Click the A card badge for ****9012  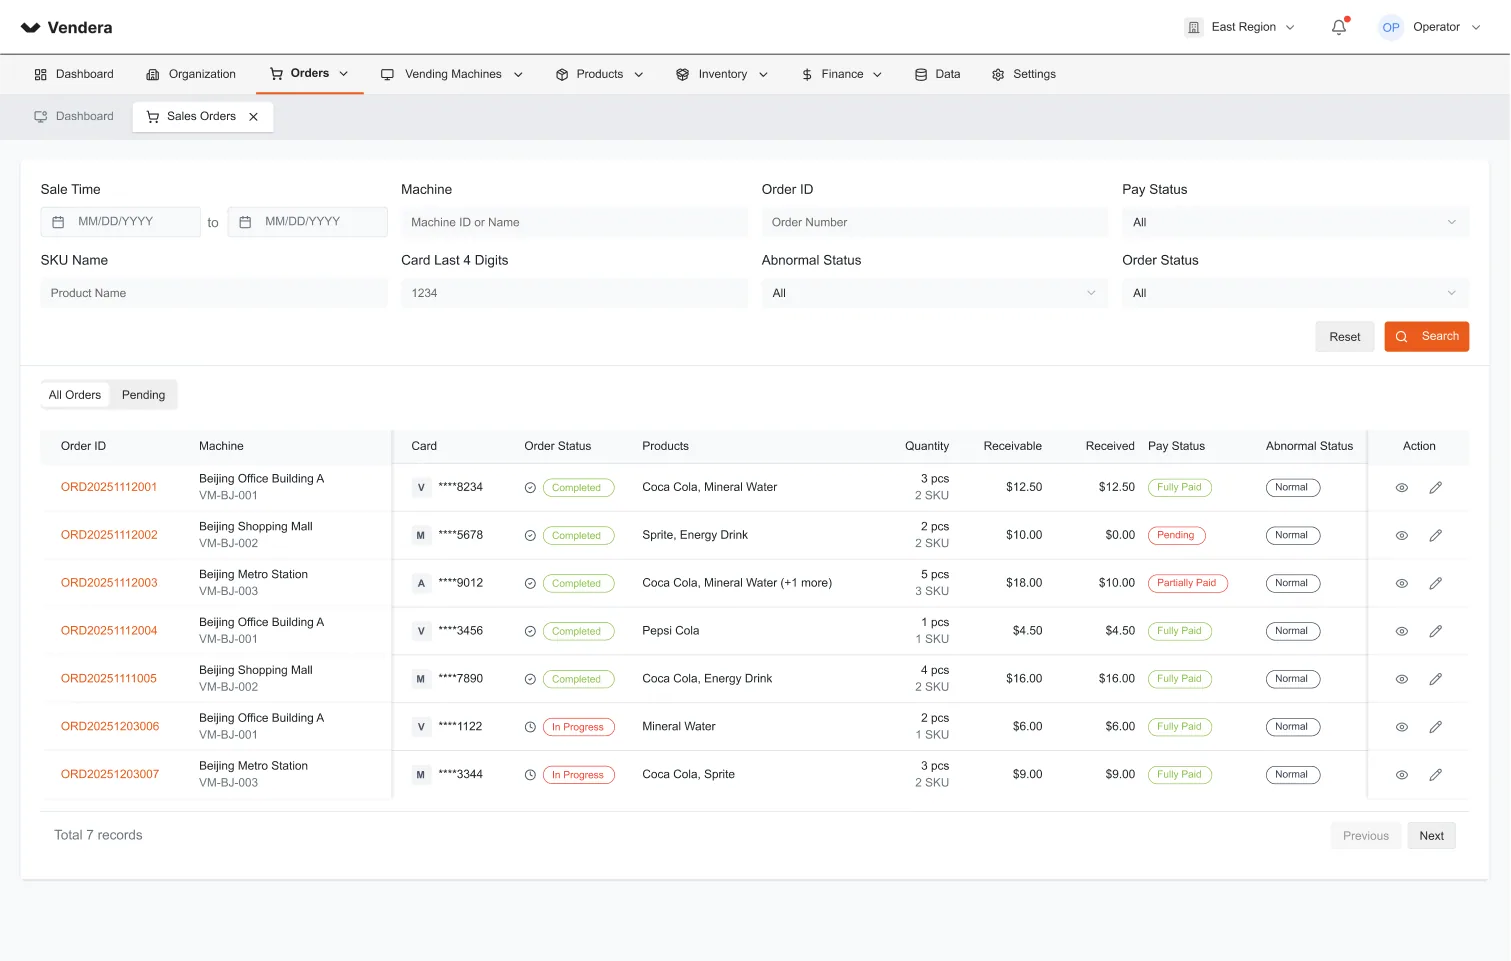[421, 584]
